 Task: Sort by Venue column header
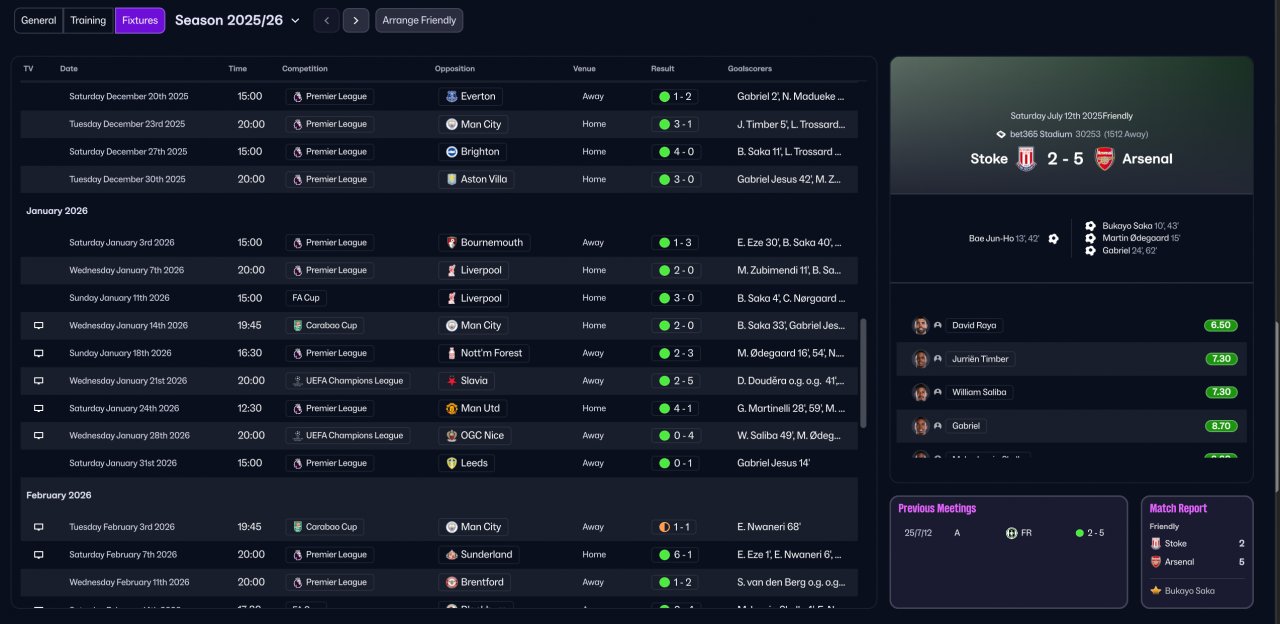point(584,69)
